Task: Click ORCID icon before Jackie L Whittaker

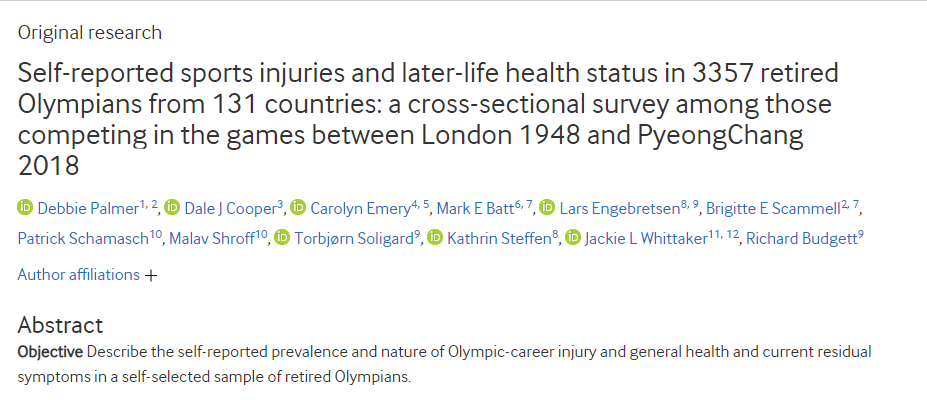Action: (x=572, y=238)
